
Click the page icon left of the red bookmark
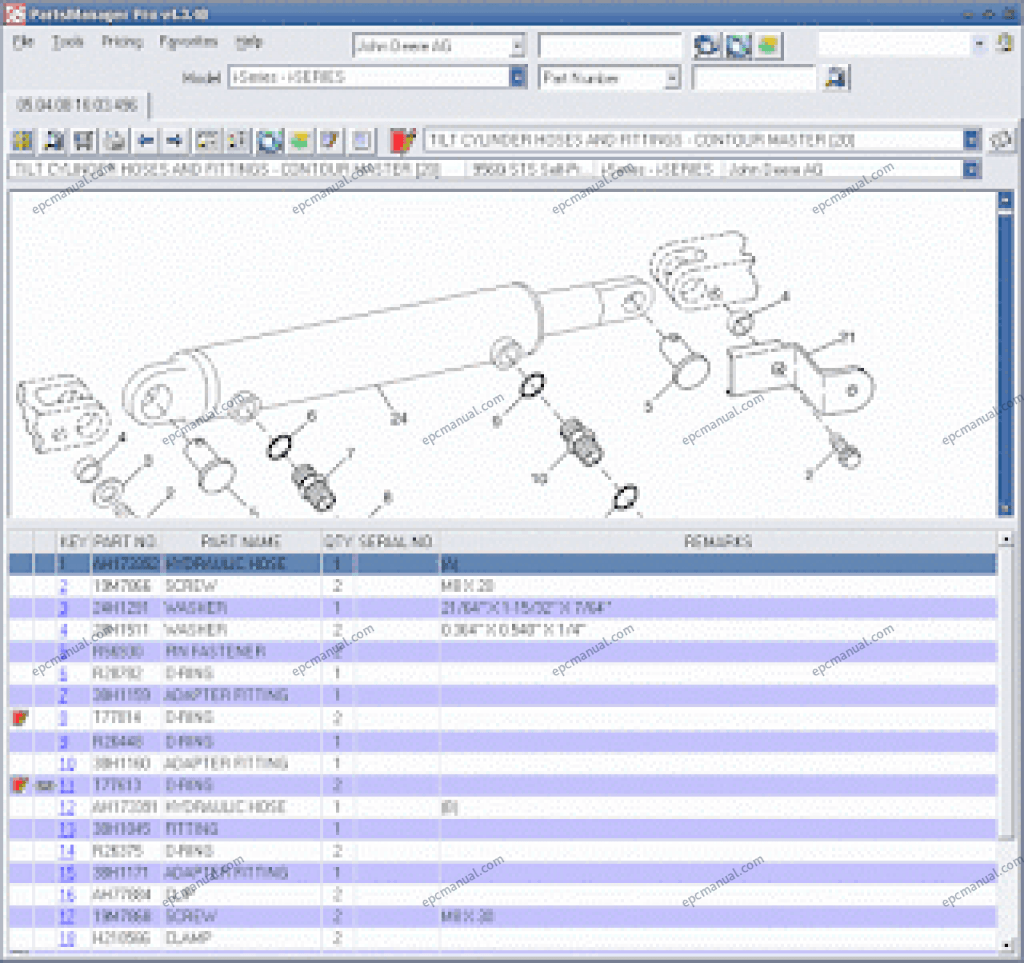click(x=361, y=140)
